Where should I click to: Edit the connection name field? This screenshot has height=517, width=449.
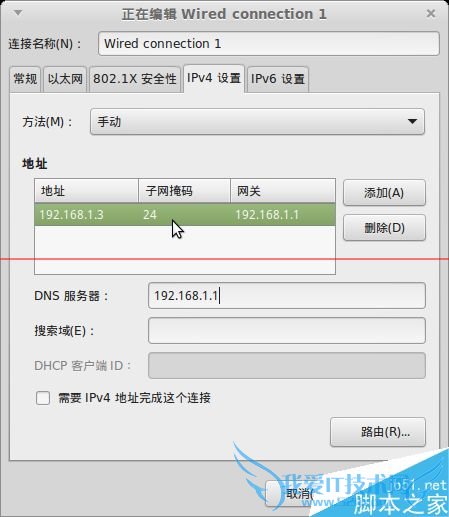click(x=269, y=43)
